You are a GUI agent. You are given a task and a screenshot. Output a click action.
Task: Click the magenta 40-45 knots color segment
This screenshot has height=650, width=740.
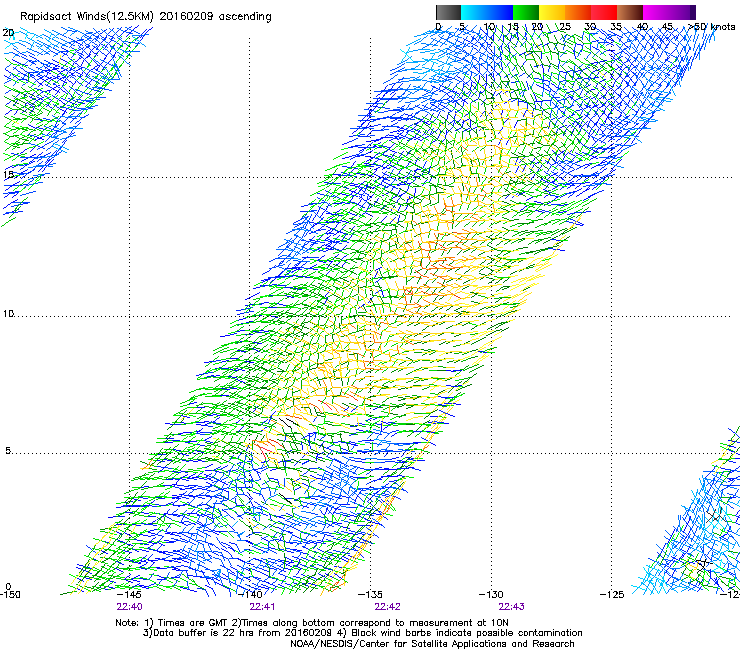click(x=656, y=12)
